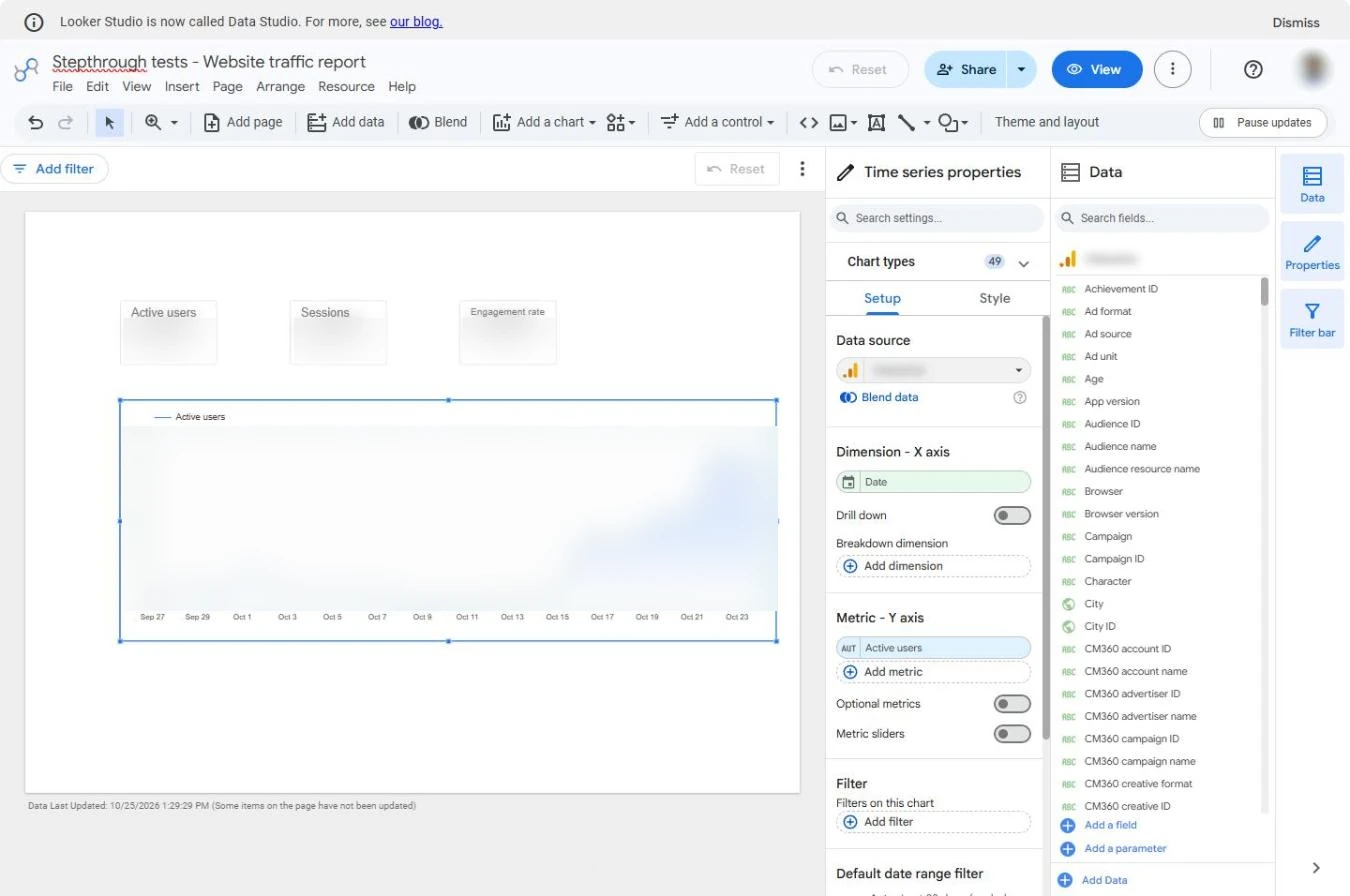Open the help question mark icon

pyautogui.click(x=1253, y=69)
